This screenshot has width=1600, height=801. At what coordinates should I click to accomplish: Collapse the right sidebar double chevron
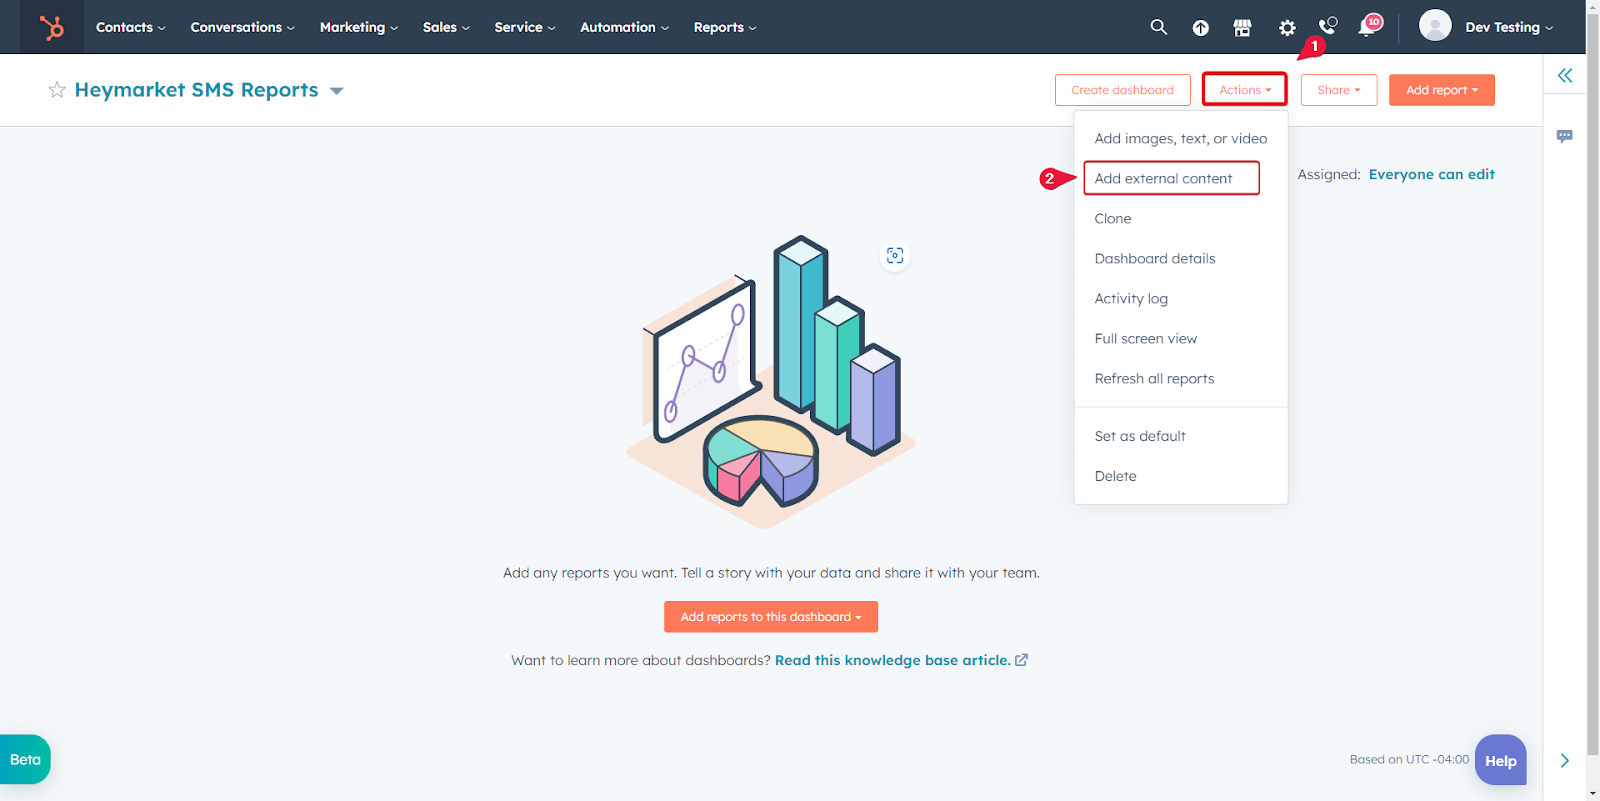coord(1565,75)
